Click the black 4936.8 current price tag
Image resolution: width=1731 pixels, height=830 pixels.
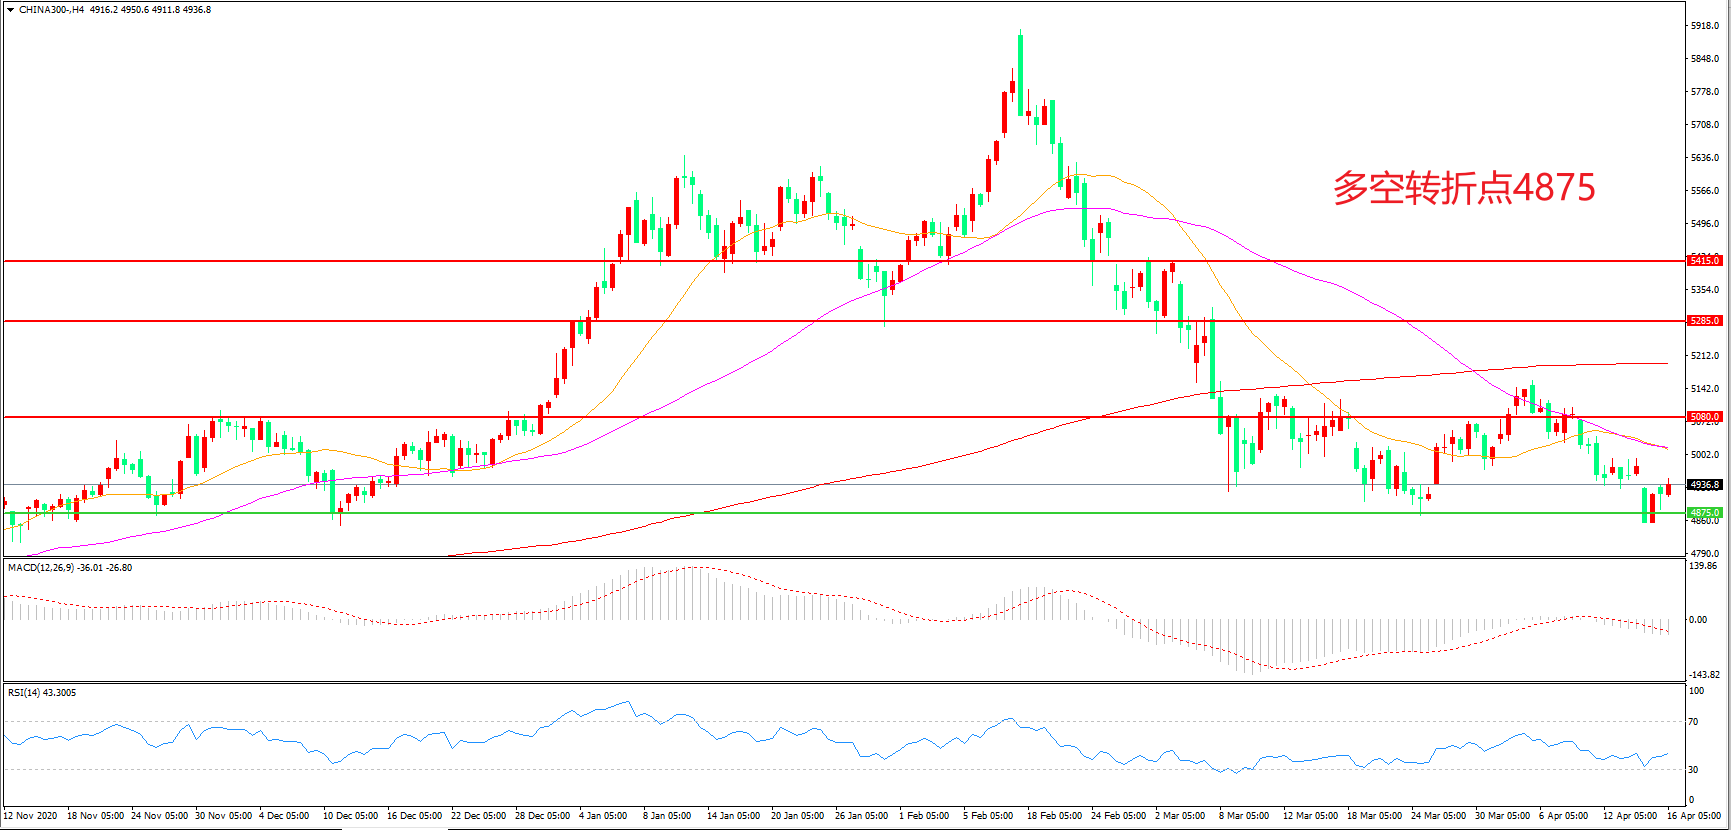coord(1704,485)
